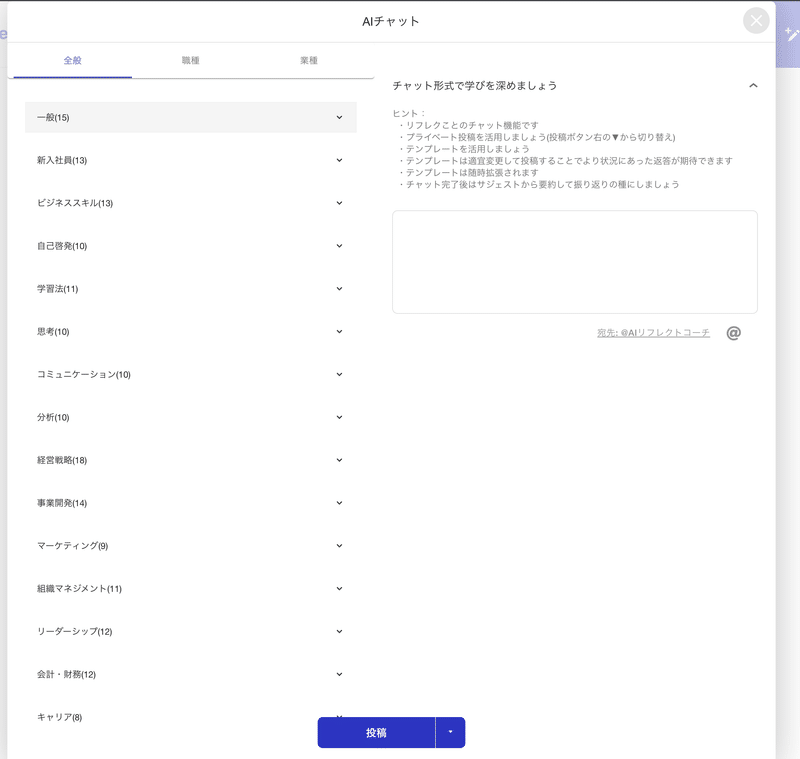
Task: Expand the 分析(10) category
Action: tap(191, 417)
